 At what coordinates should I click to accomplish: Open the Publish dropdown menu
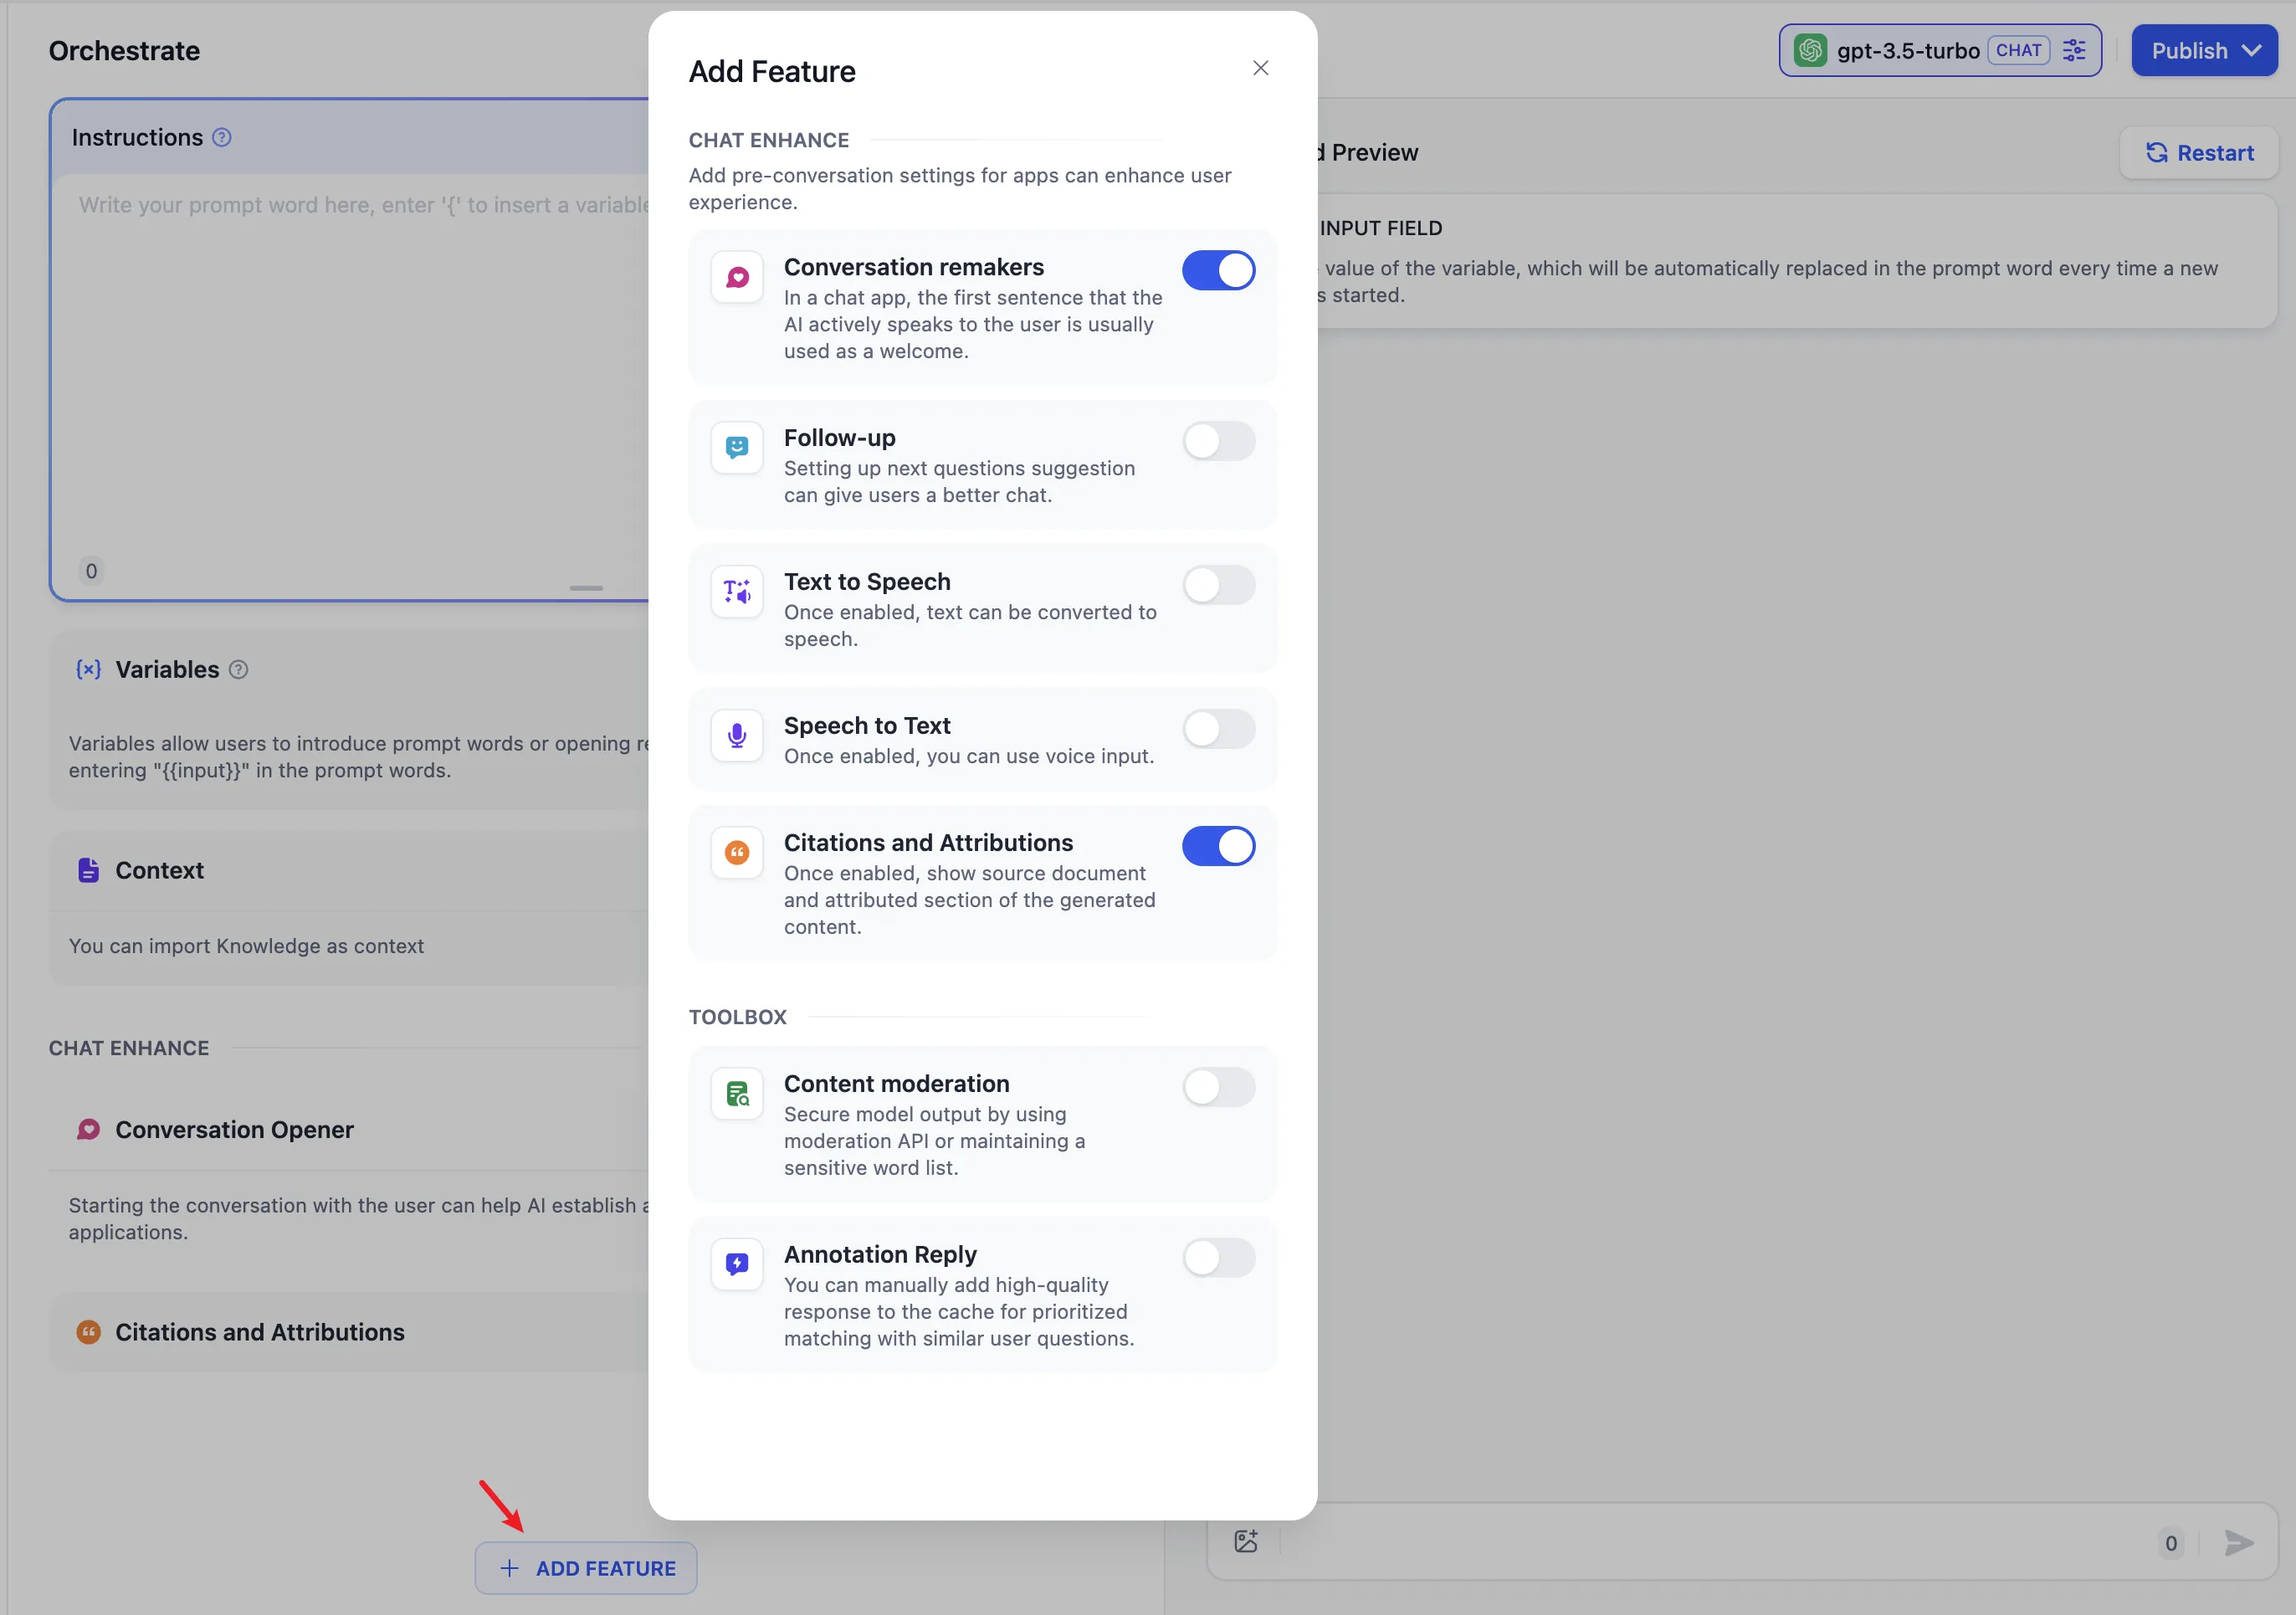point(2203,50)
